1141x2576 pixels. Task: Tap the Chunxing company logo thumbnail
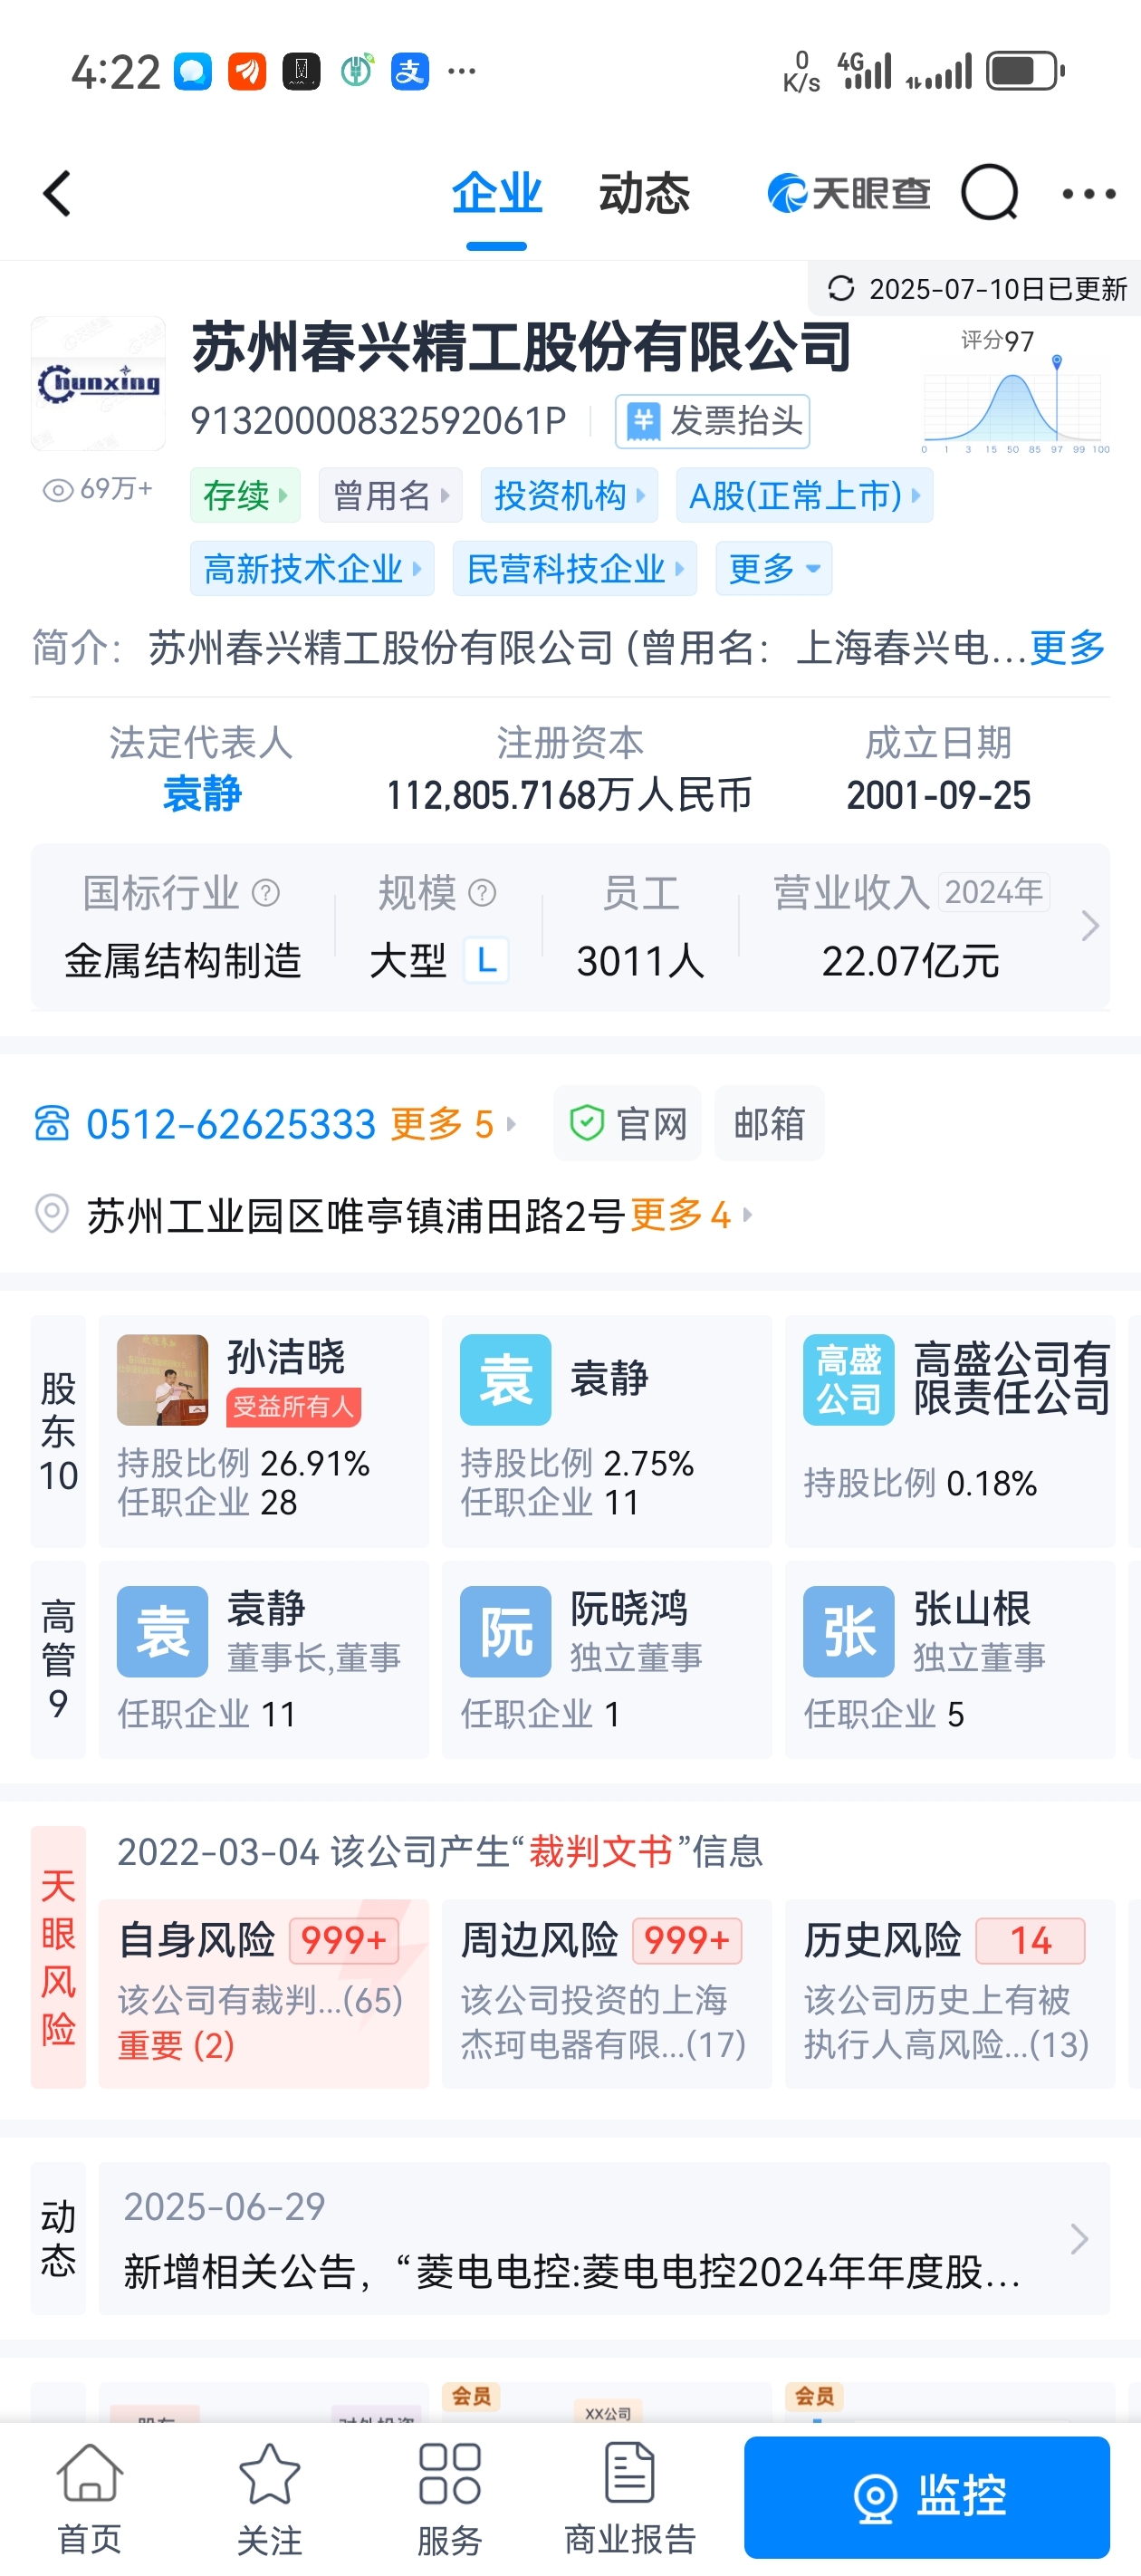click(x=98, y=383)
